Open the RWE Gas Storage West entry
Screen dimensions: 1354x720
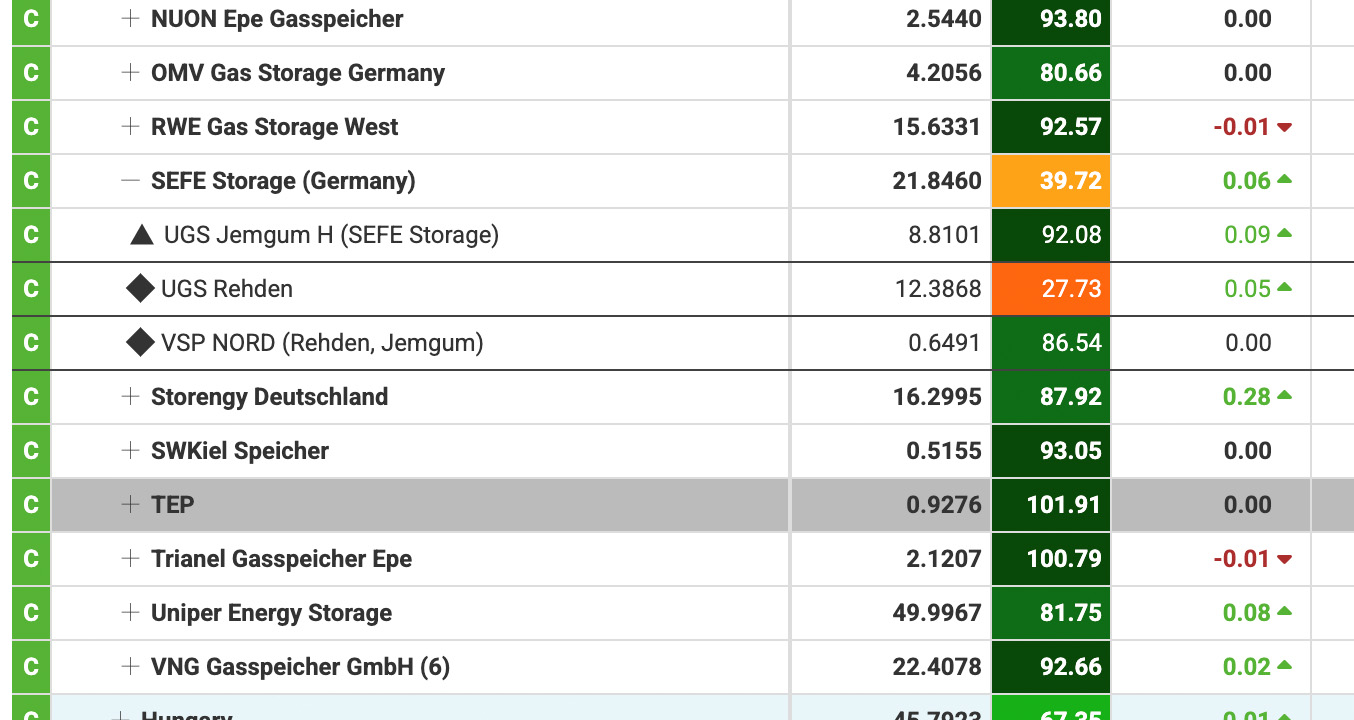pyautogui.click(x=274, y=127)
